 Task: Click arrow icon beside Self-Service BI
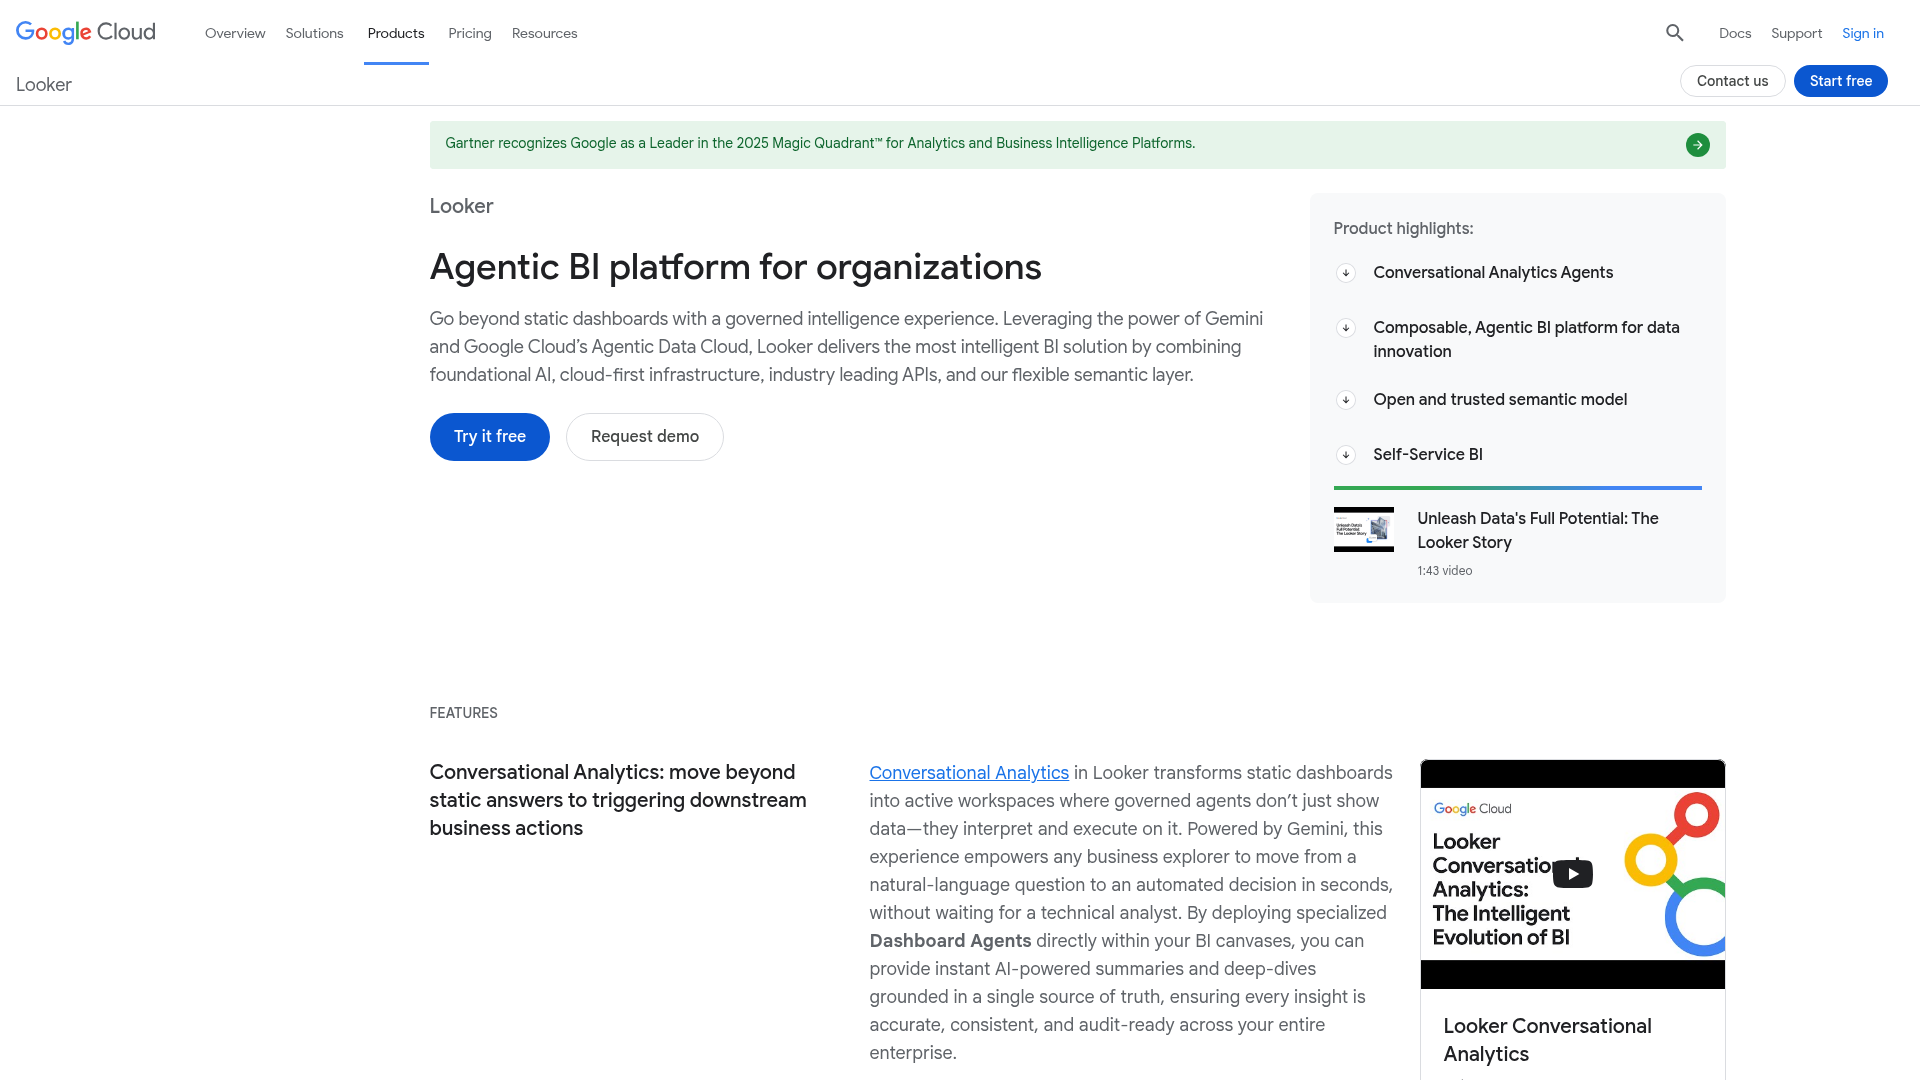point(1346,455)
